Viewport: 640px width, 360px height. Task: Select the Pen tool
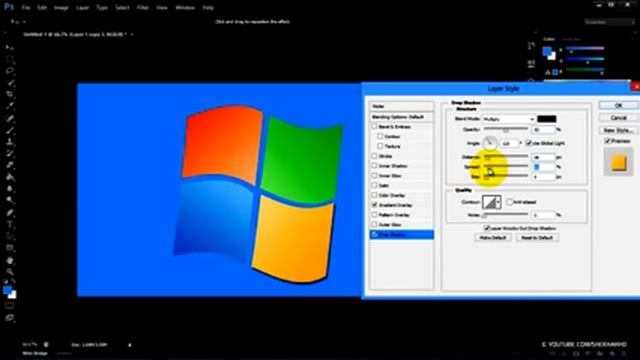point(9,213)
